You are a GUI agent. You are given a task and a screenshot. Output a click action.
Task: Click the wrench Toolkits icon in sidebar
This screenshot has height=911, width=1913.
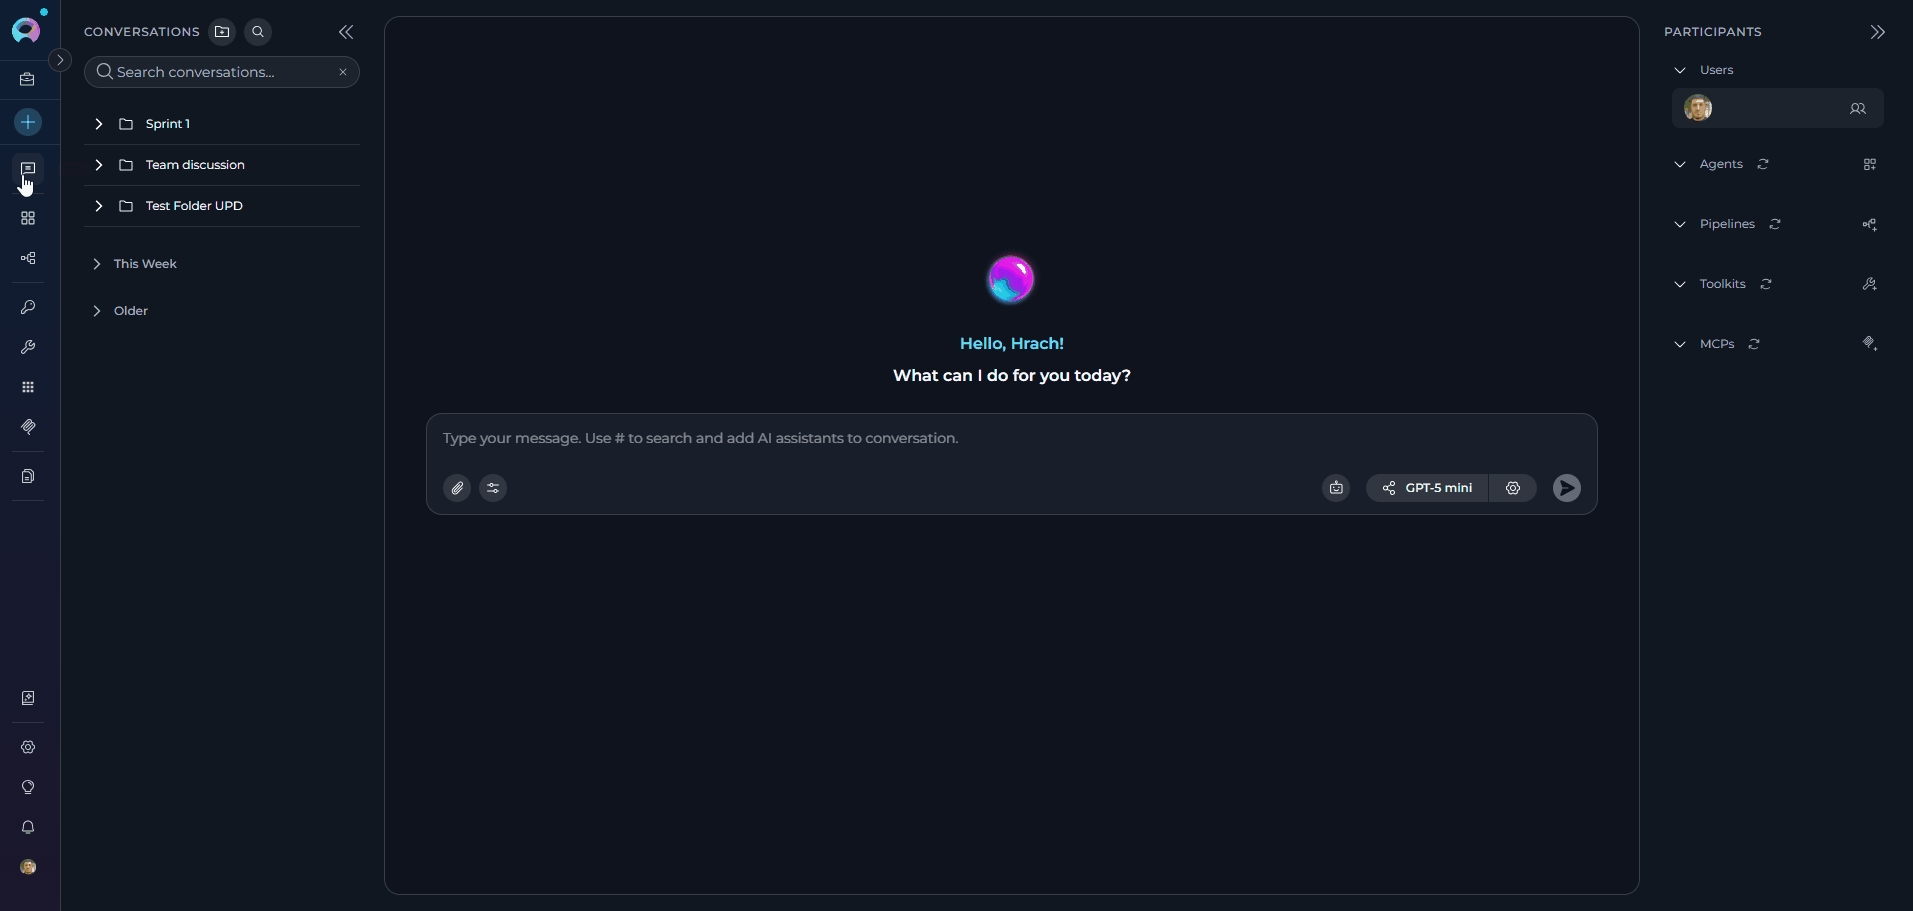pyautogui.click(x=27, y=347)
